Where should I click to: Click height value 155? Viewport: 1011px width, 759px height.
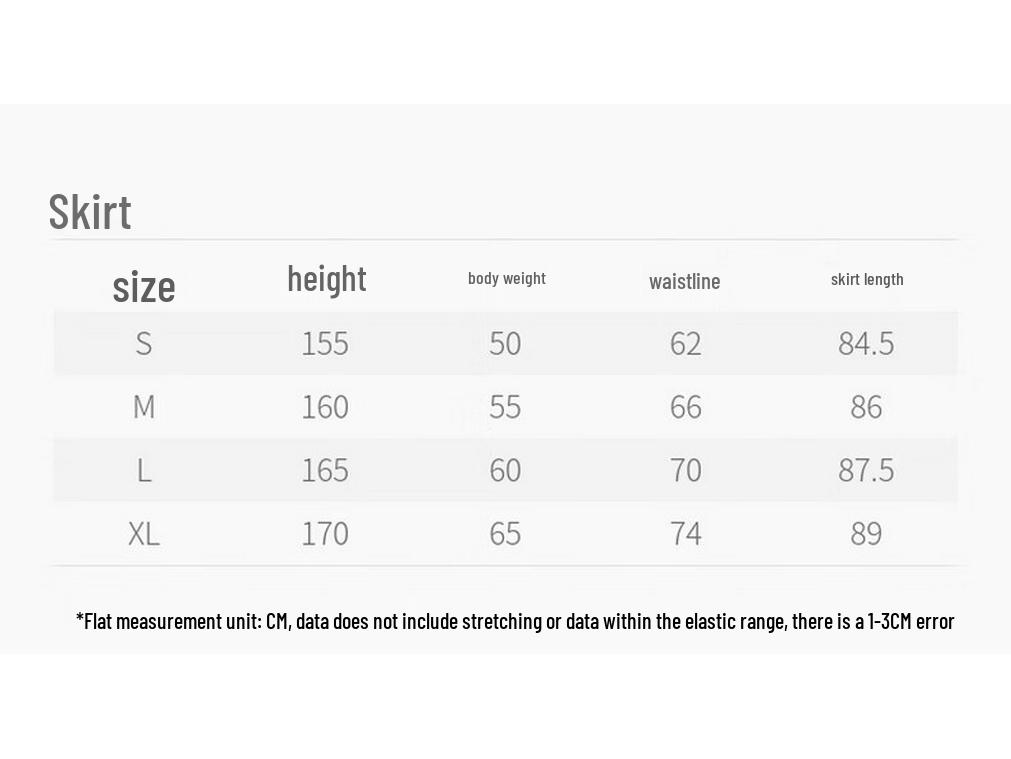(325, 343)
